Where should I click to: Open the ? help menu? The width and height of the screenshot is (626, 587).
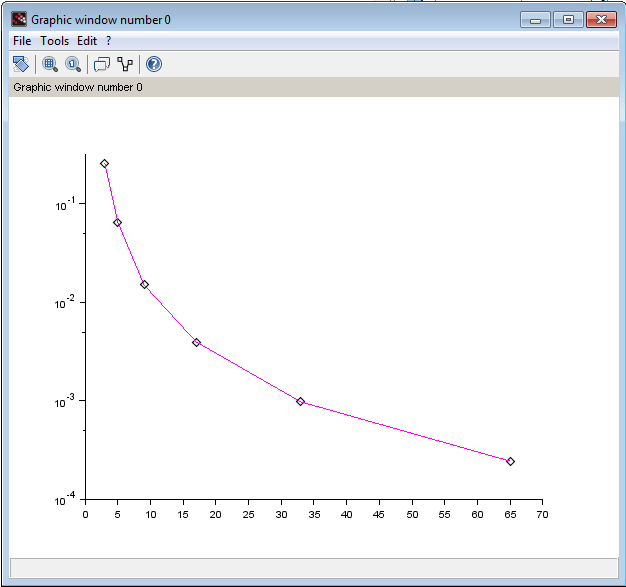109,41
